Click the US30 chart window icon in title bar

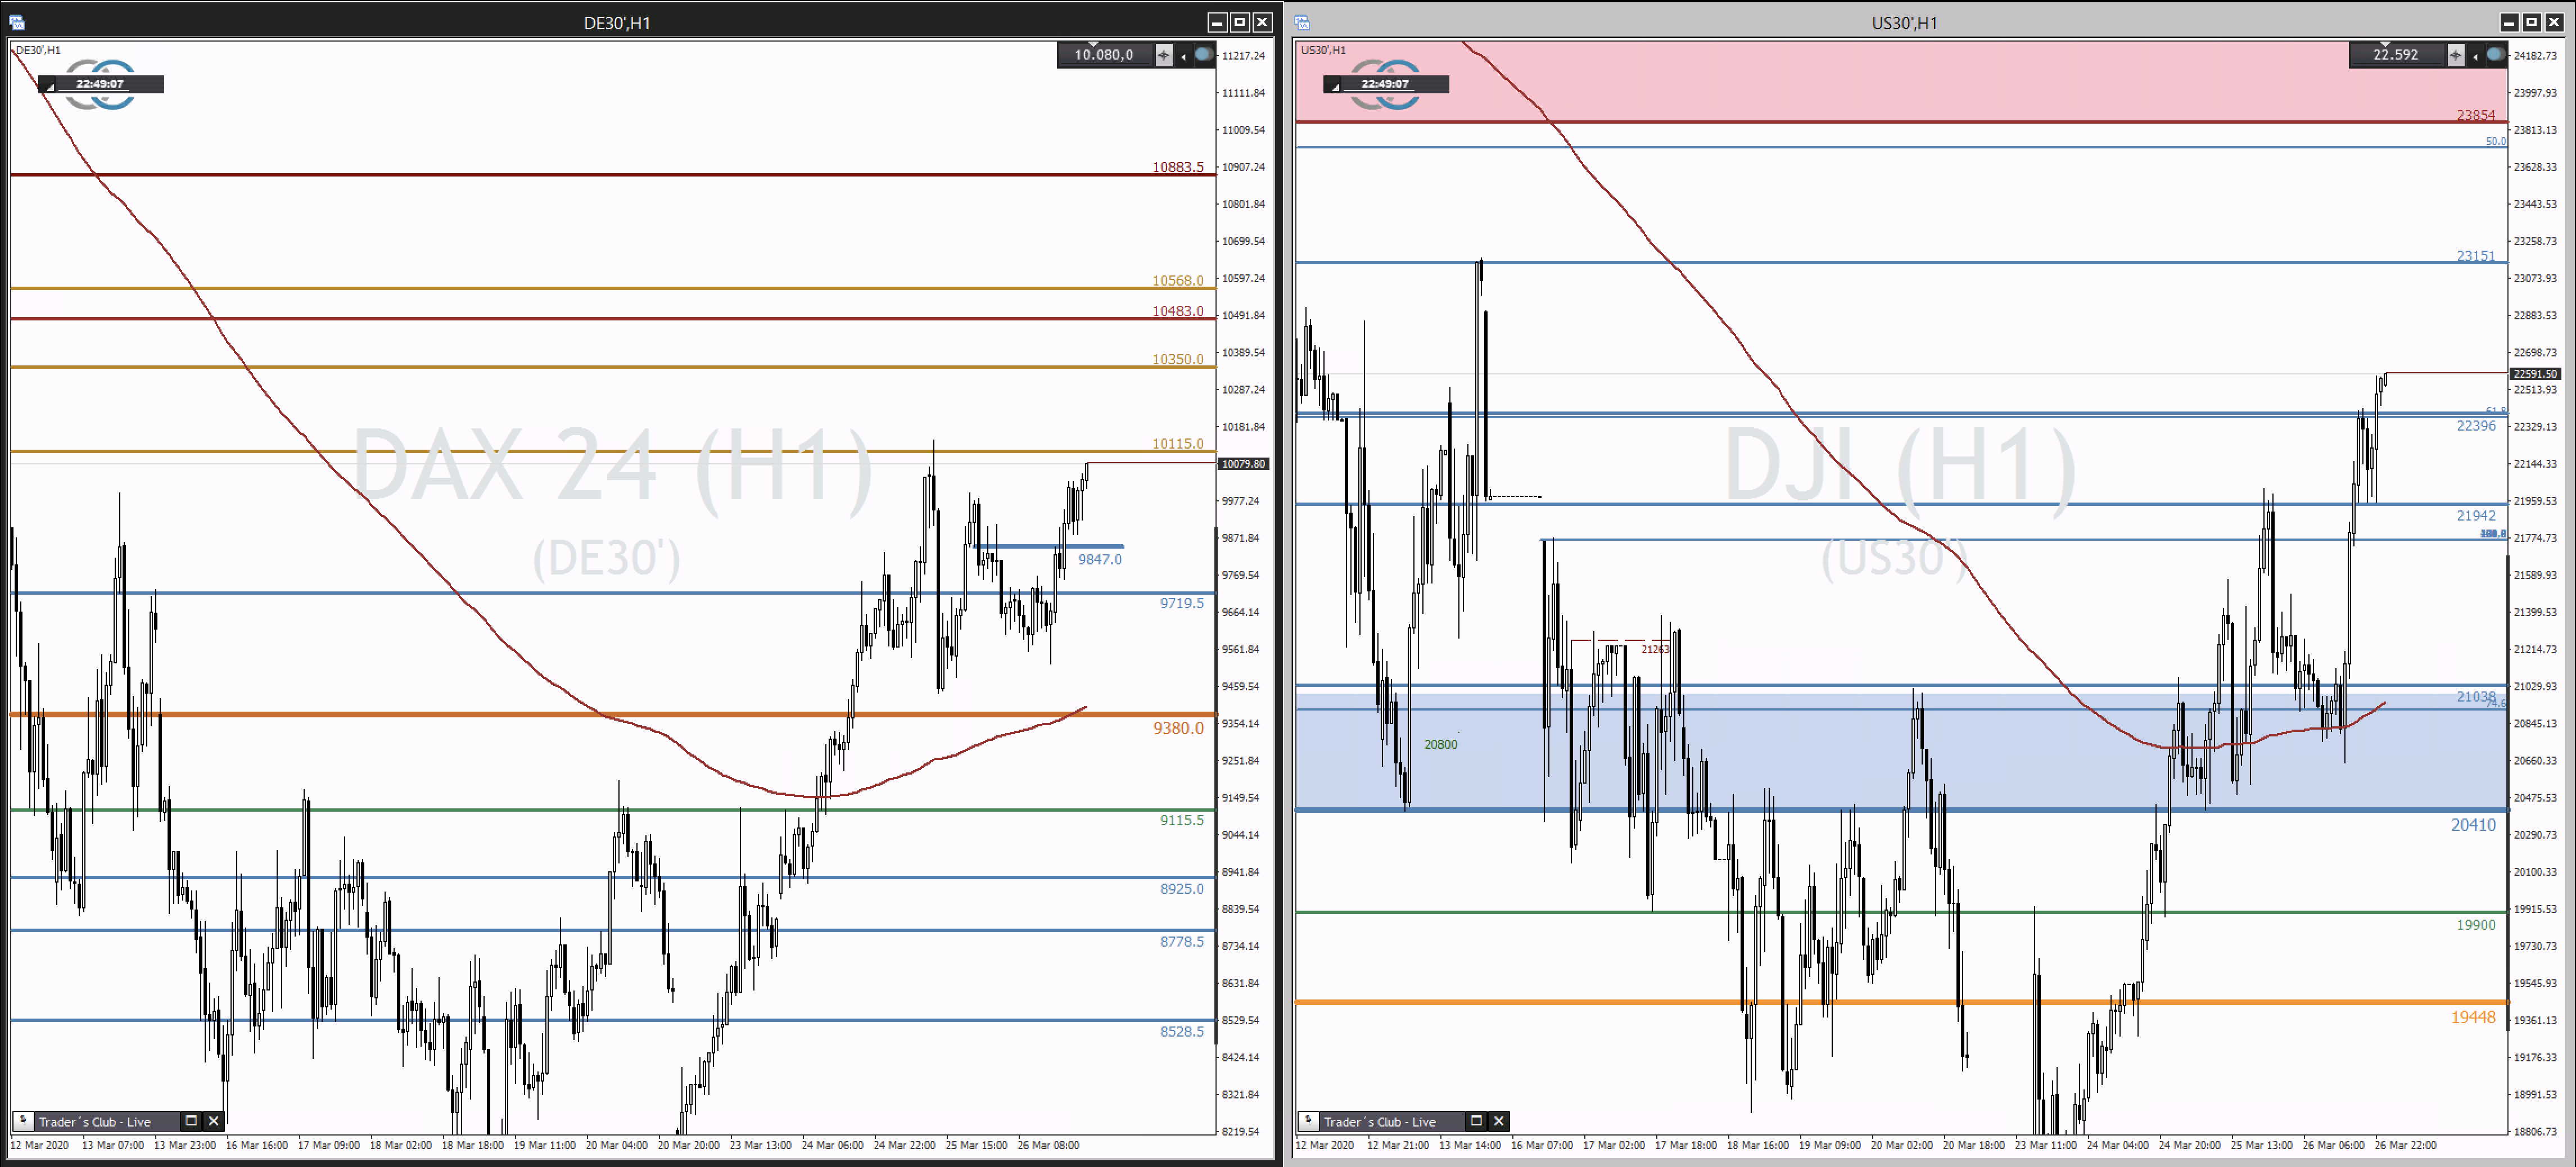(x=1302, y=22)
